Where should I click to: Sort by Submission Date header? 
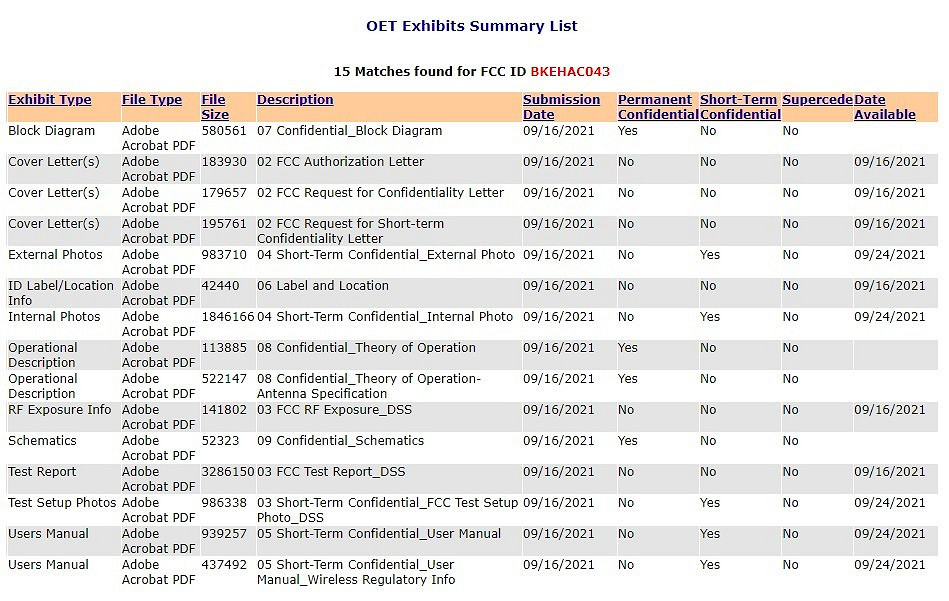561,107
